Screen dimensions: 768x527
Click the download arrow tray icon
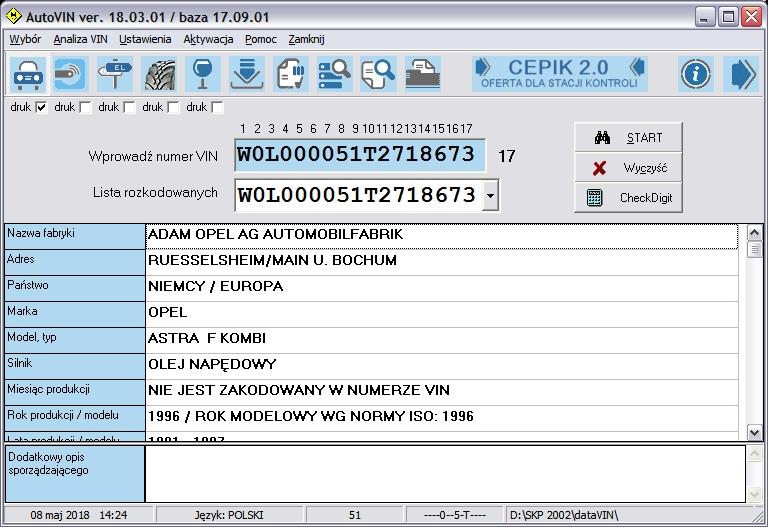[x=247, y=74]
